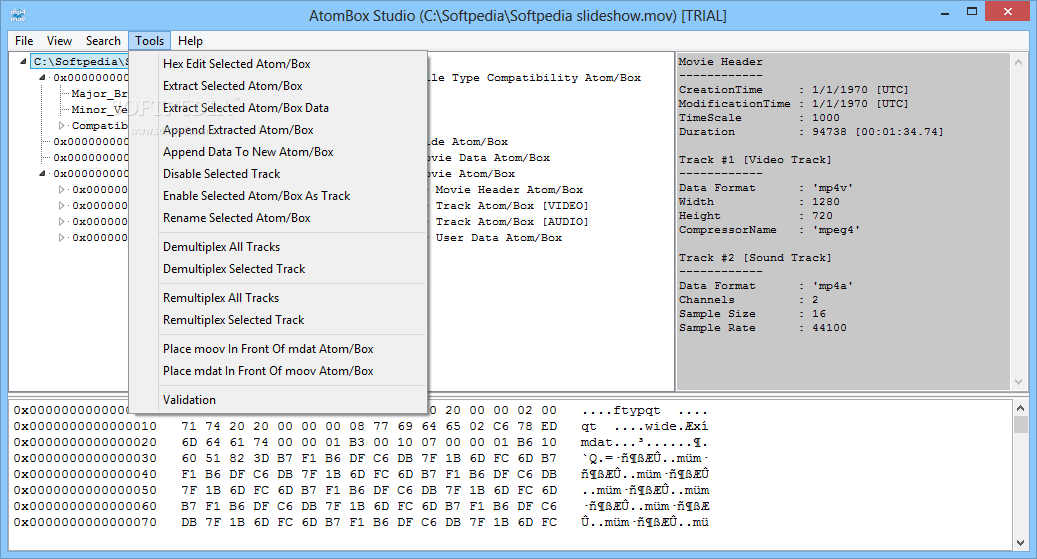
Task: Click the Width value 1280
Action: 825,202
